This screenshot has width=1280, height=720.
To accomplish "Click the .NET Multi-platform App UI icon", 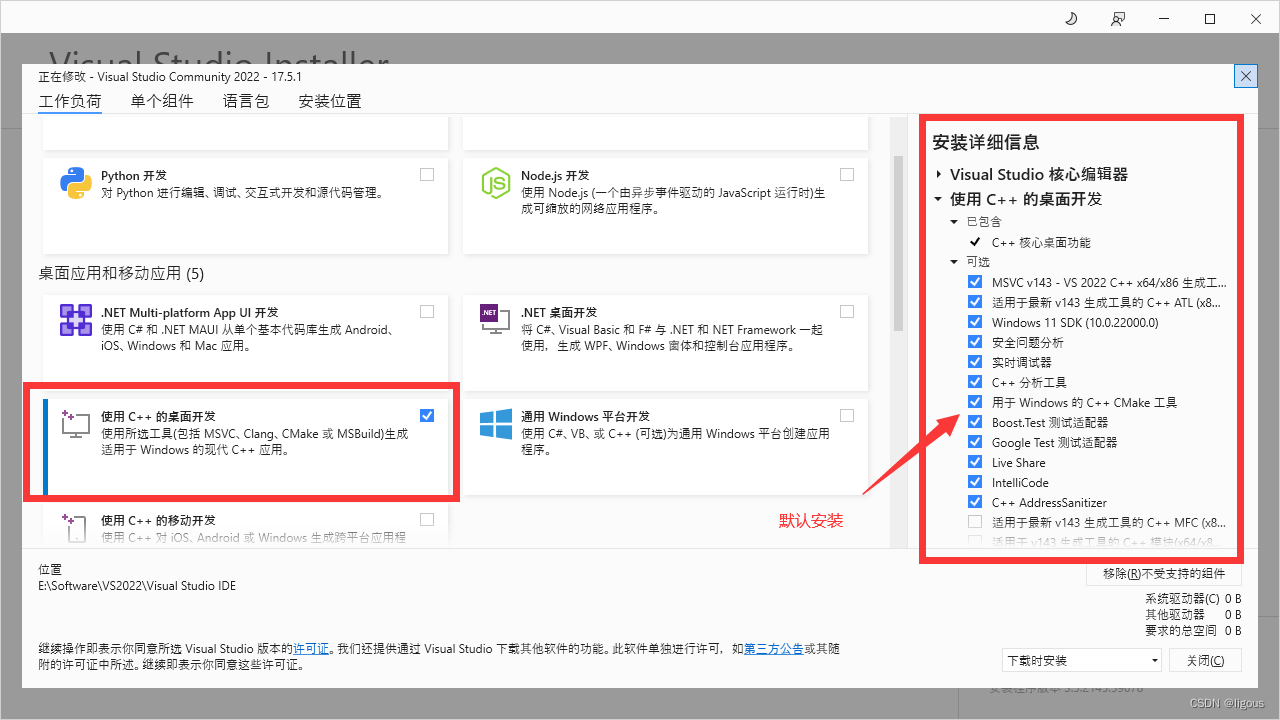I will click(x=76, y=321).
